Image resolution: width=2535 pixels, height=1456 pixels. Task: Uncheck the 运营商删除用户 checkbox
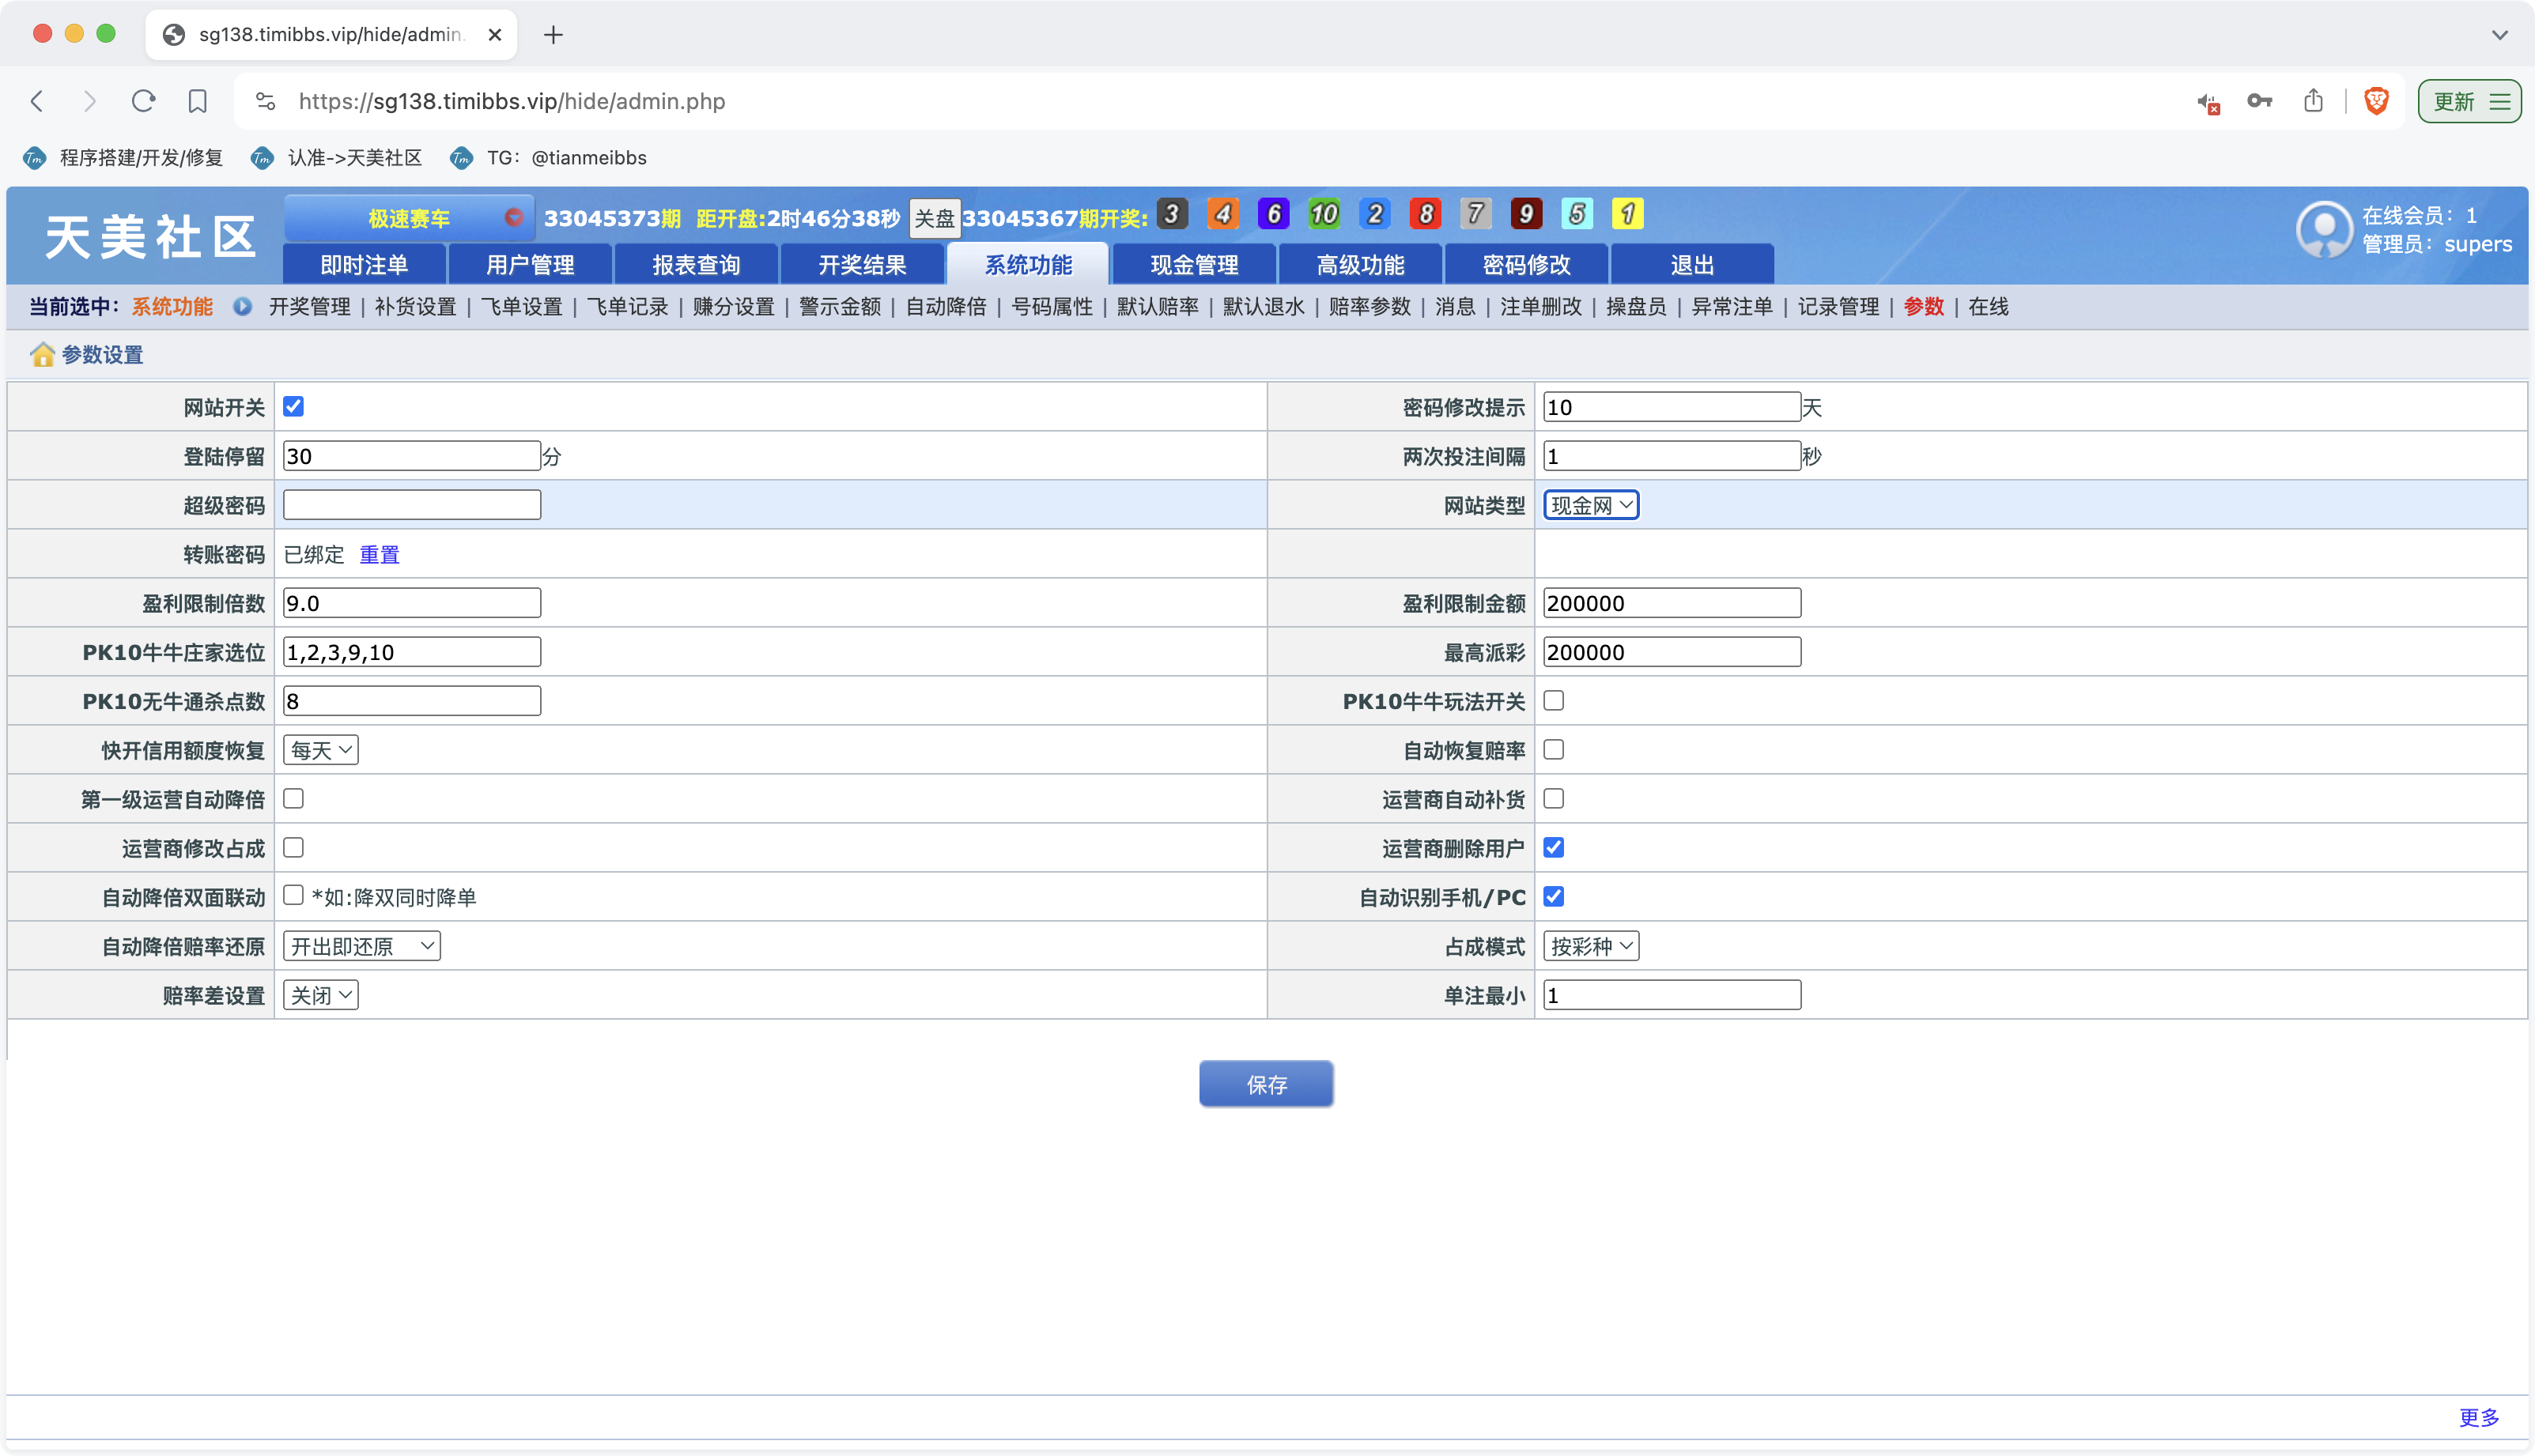tap(1553, 848)
